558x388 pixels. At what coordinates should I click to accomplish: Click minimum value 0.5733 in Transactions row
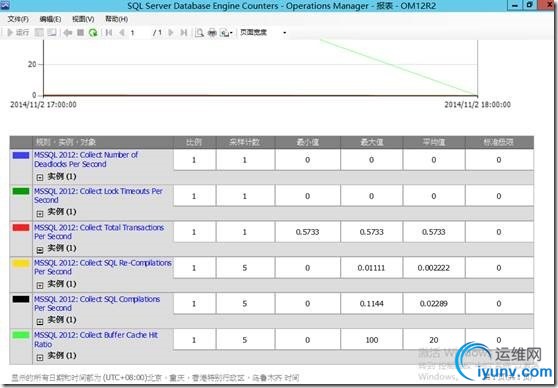pos(307,232)
